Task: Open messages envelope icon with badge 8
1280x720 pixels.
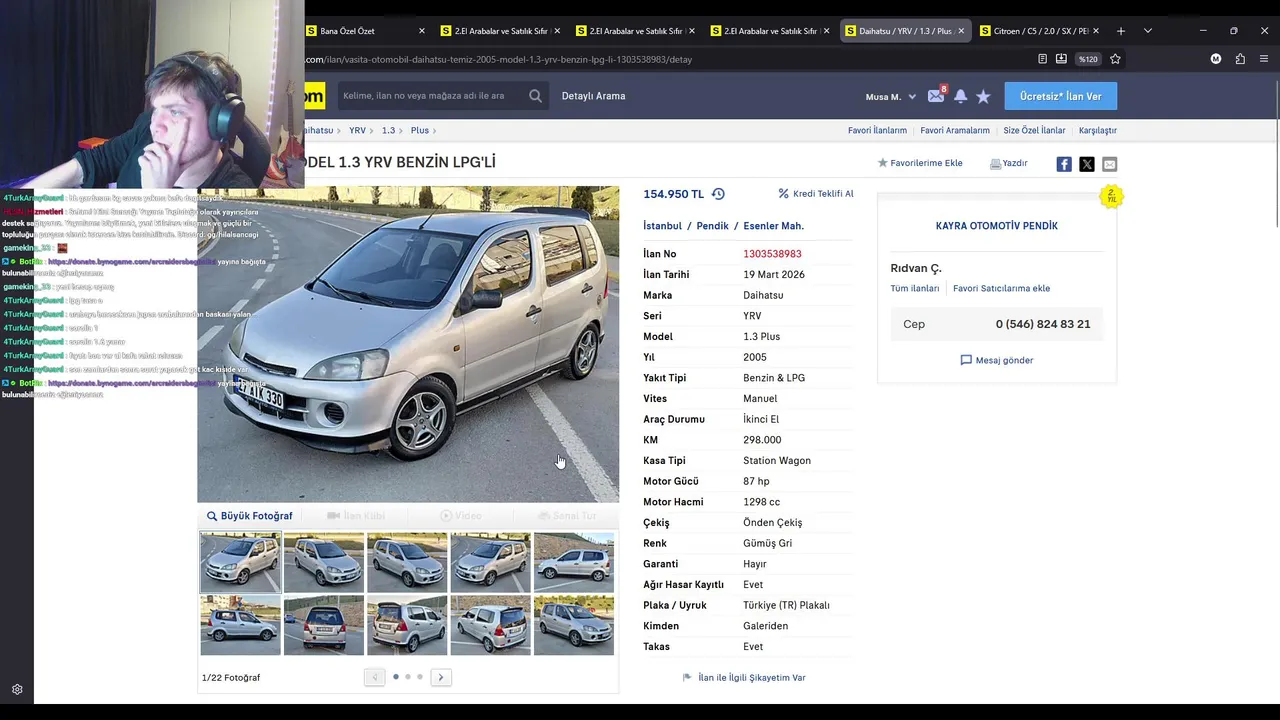Action: 936,96
